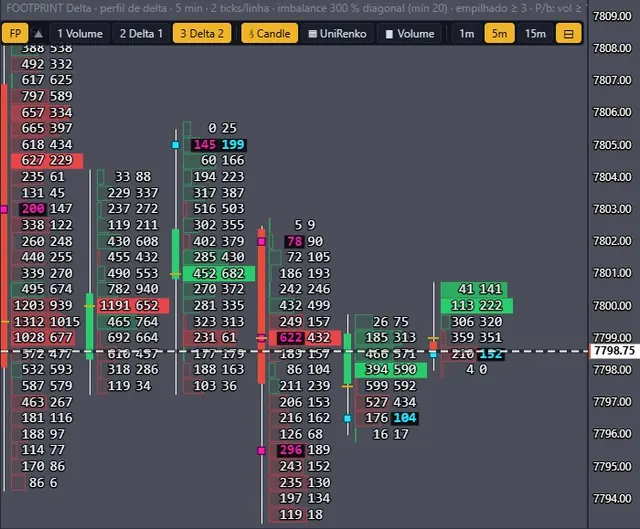Click the highlighted red cell 622 432

coord(305,338)
